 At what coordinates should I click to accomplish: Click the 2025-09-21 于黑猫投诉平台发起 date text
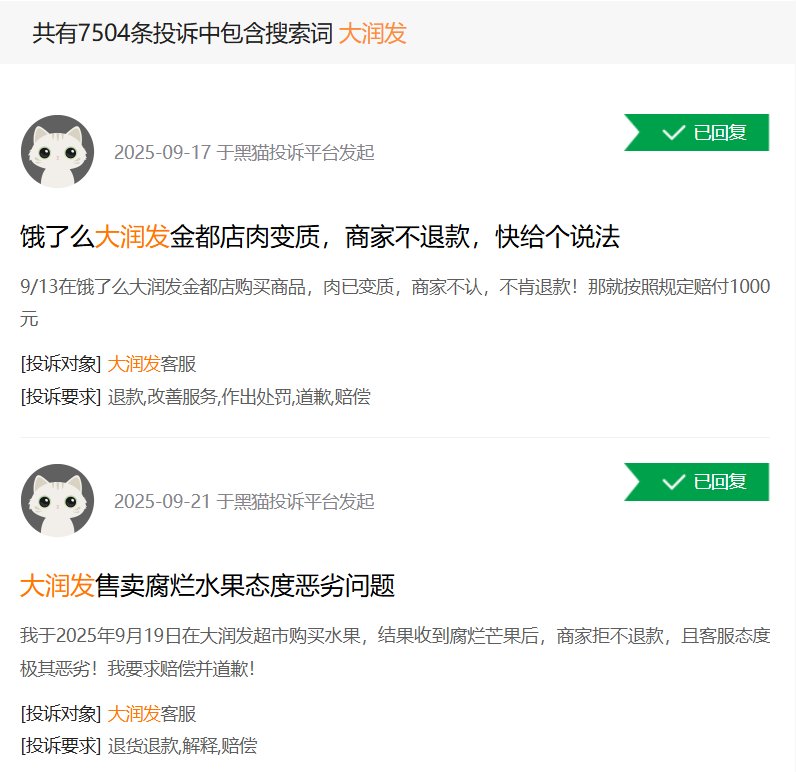tap(244, 501)
